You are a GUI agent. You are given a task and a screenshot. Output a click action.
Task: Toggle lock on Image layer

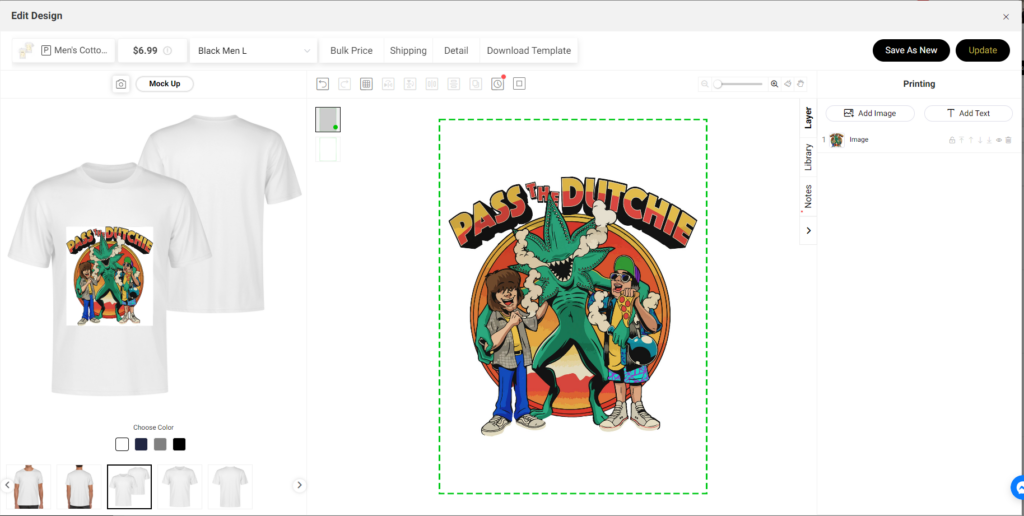click(x=952, y=140)
